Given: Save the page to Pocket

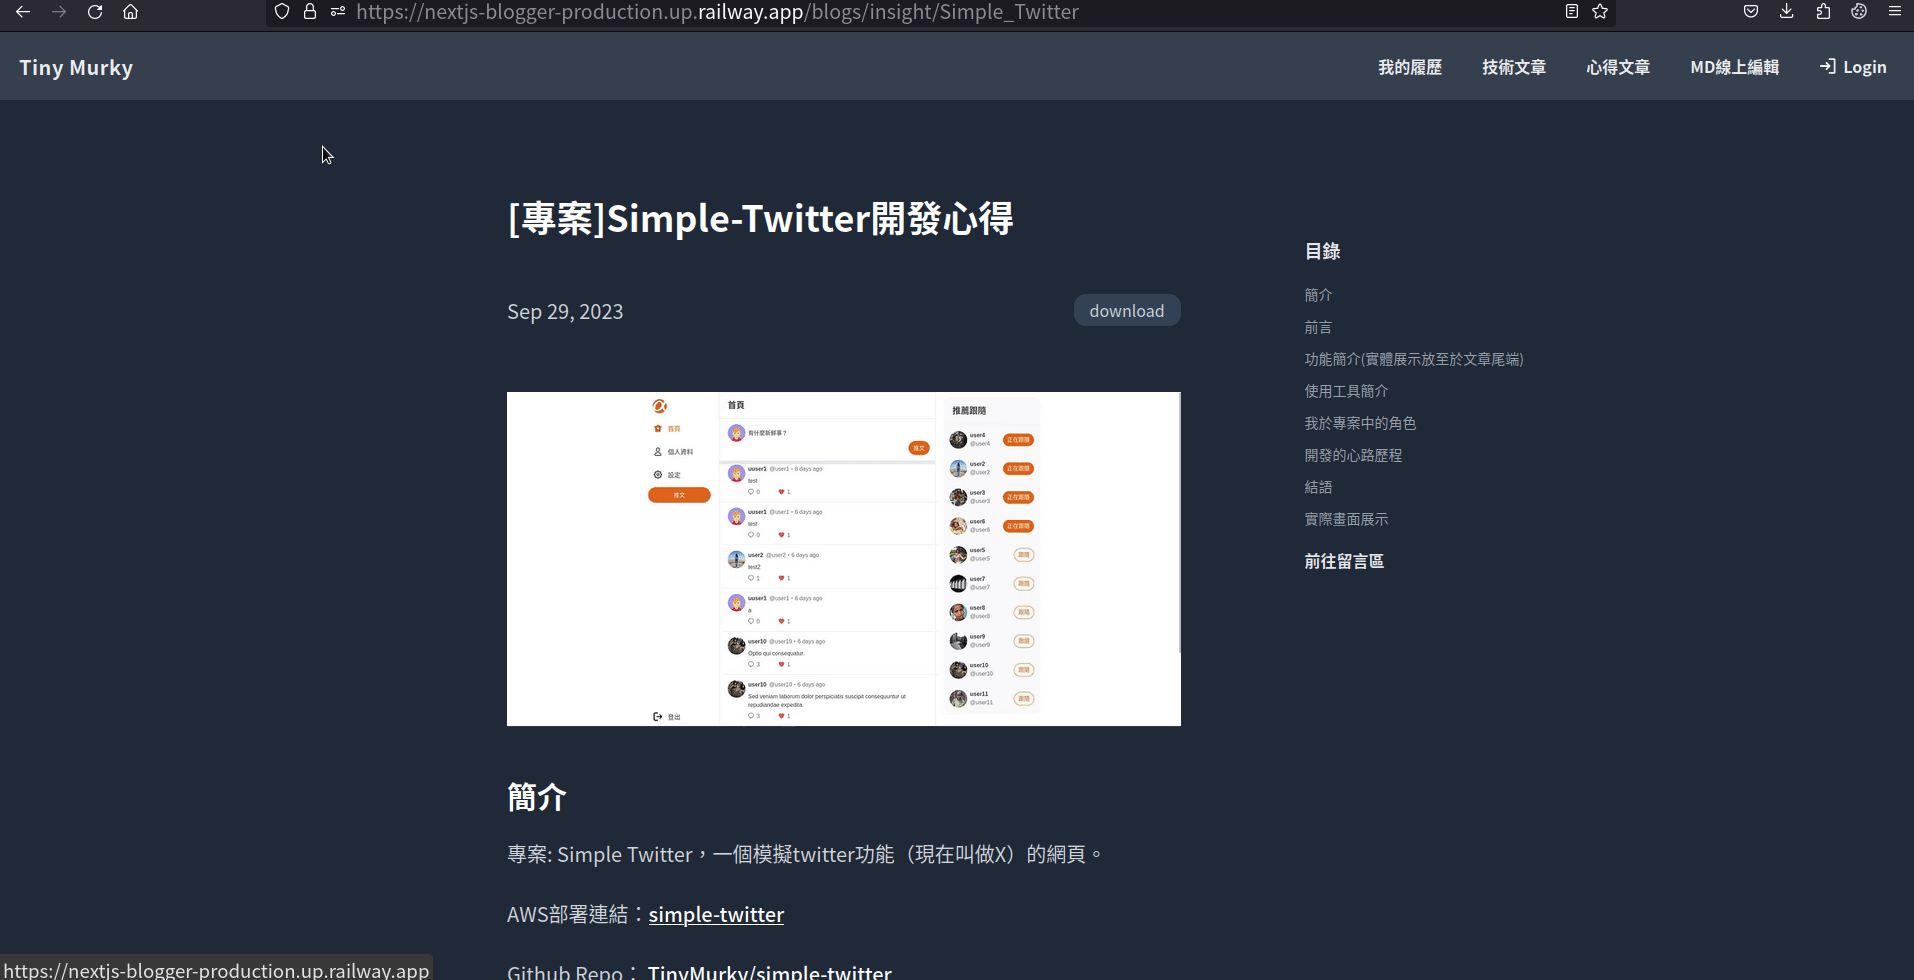Looking at the screenshot, I should point(1751,12).
